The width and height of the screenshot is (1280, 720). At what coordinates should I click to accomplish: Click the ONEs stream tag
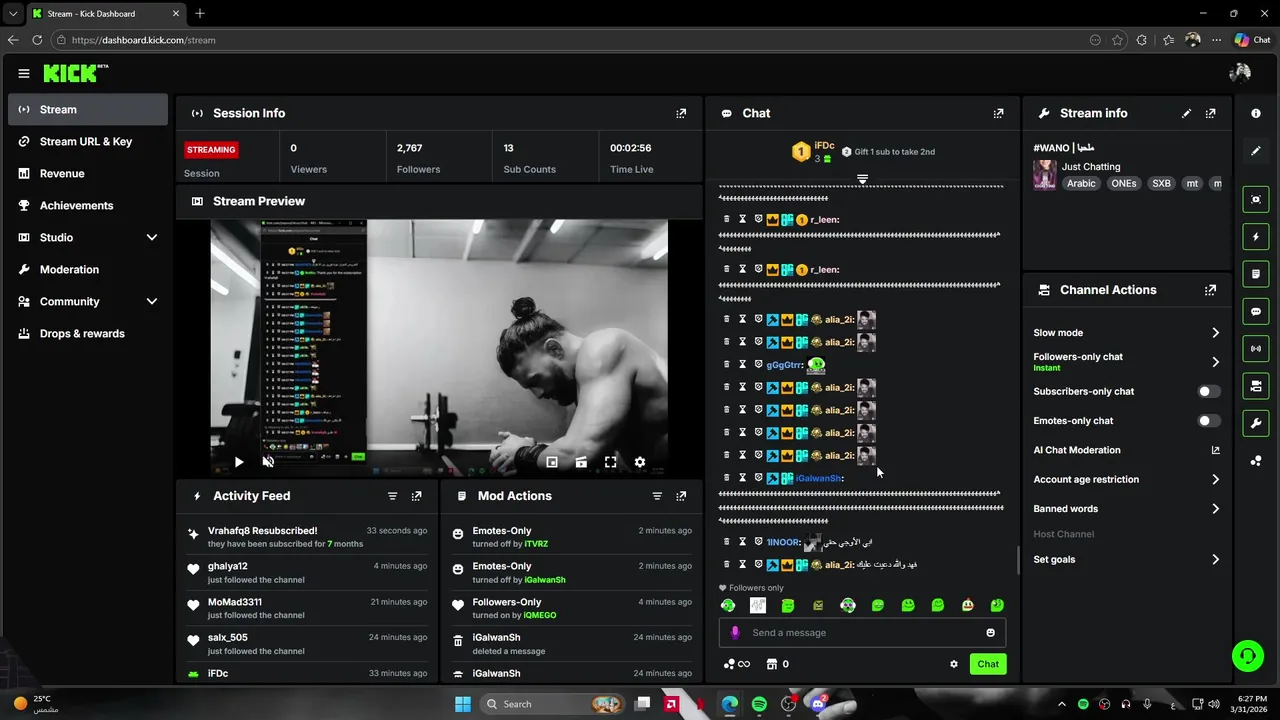1123,184
